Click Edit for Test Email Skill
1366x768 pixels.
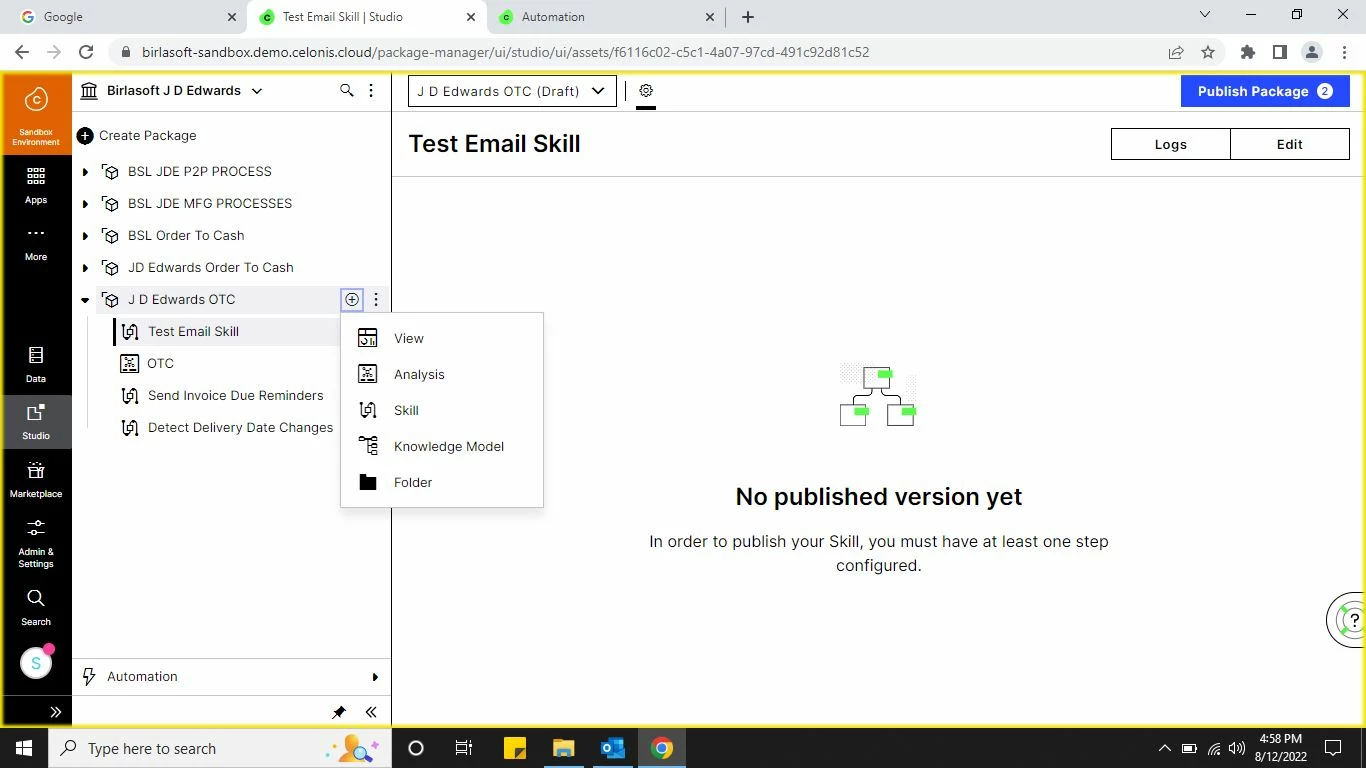1290,144
